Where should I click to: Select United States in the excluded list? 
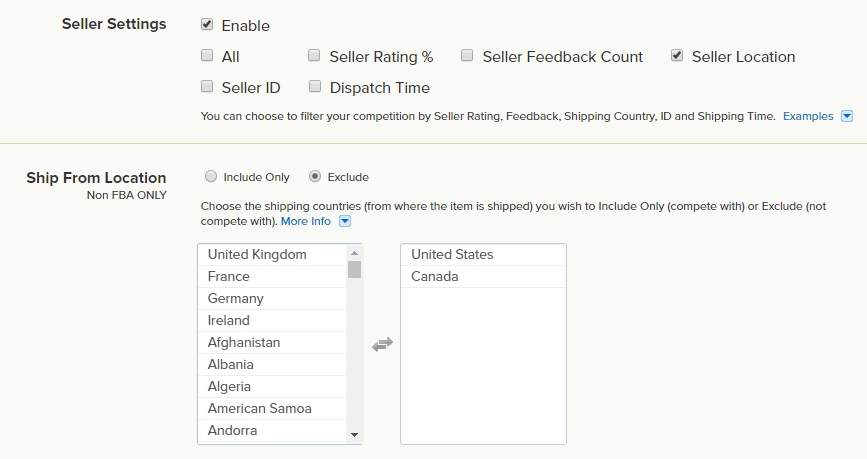point(452,255)
